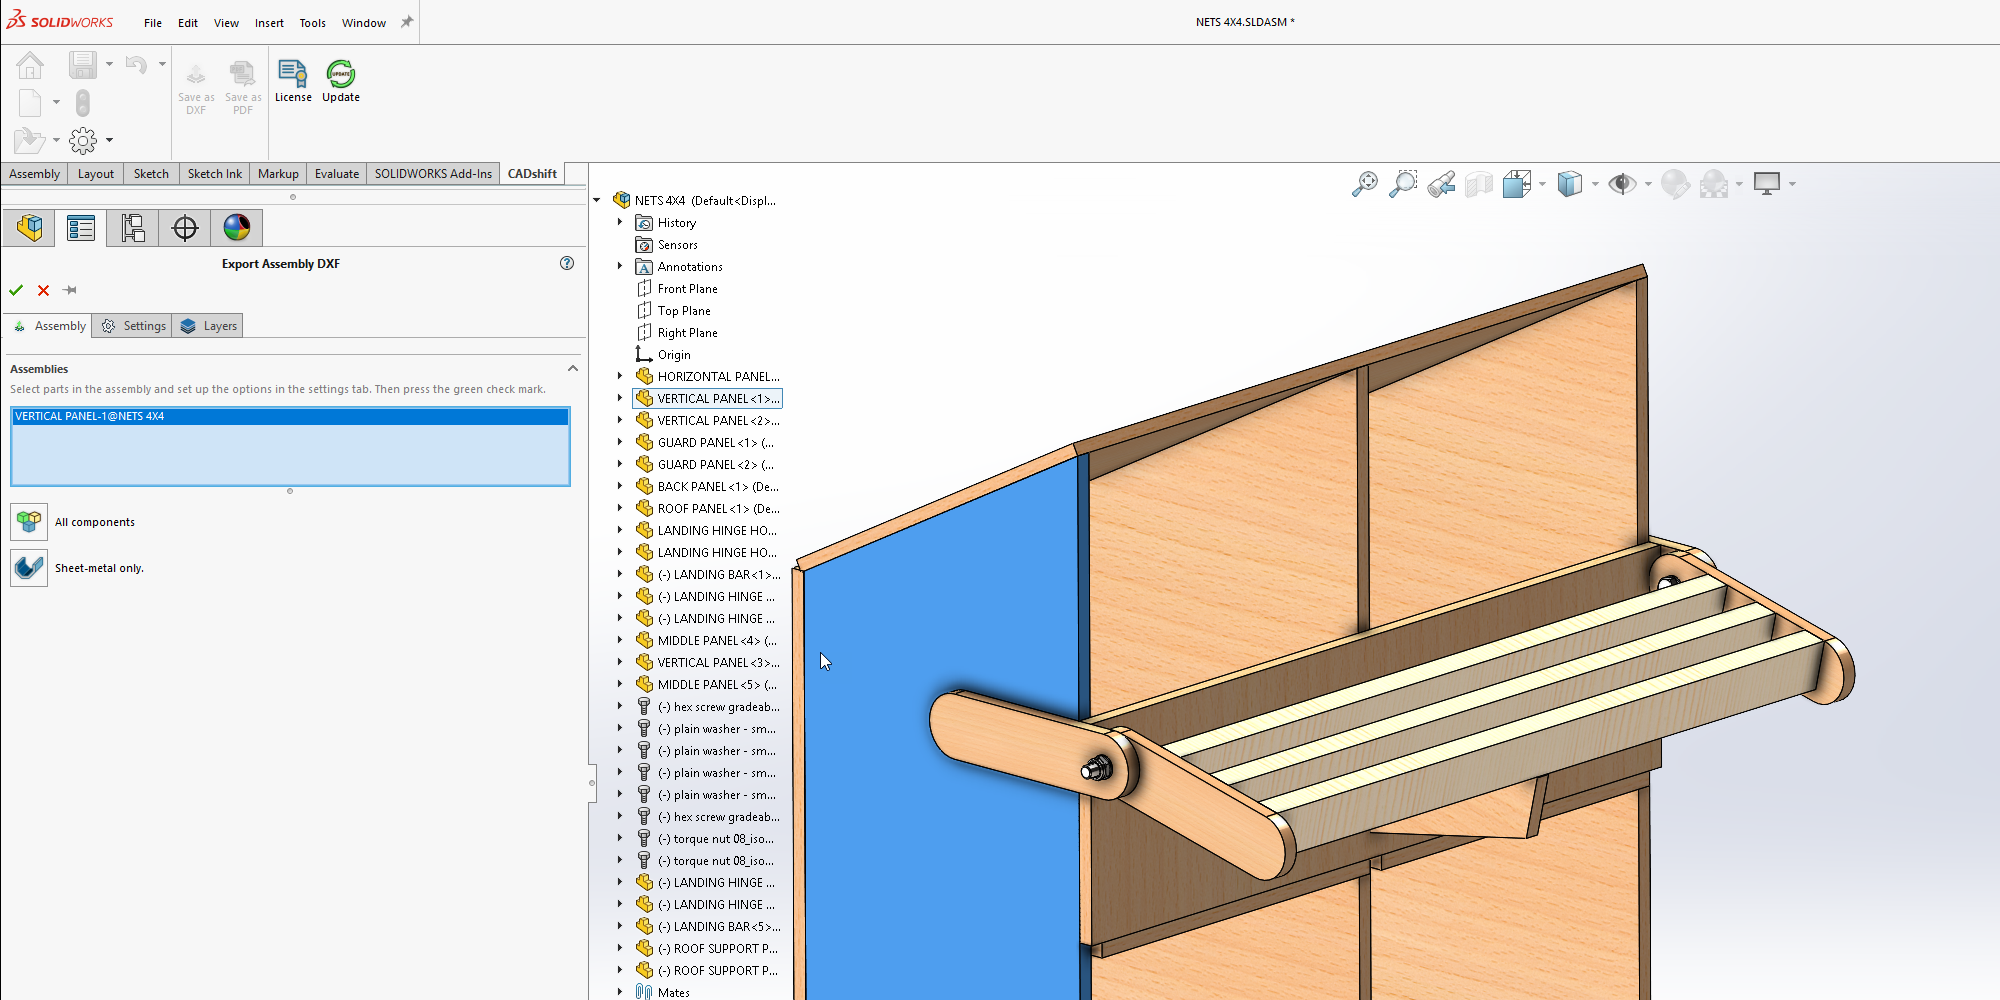Select VERTICAL PANEL-1@NETS 4X4 list entry
2000x1000 pixels.
coord(90,416)
